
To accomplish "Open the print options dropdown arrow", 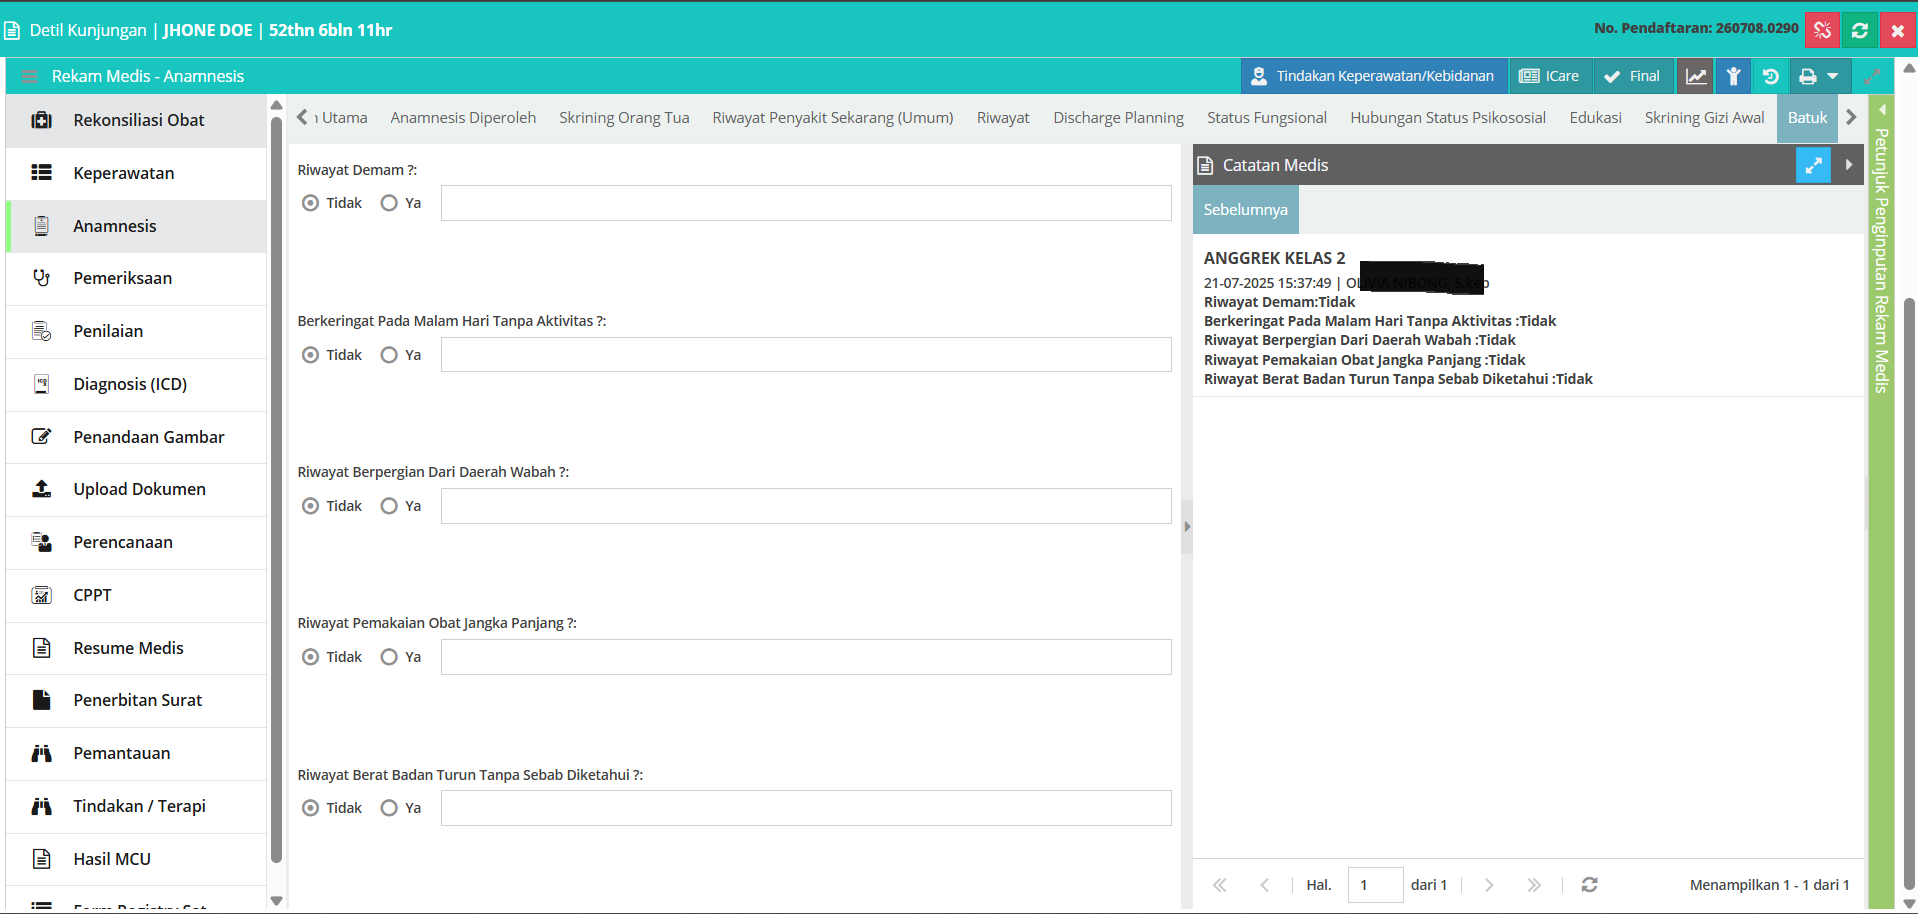I will [x=1833, y=76].
